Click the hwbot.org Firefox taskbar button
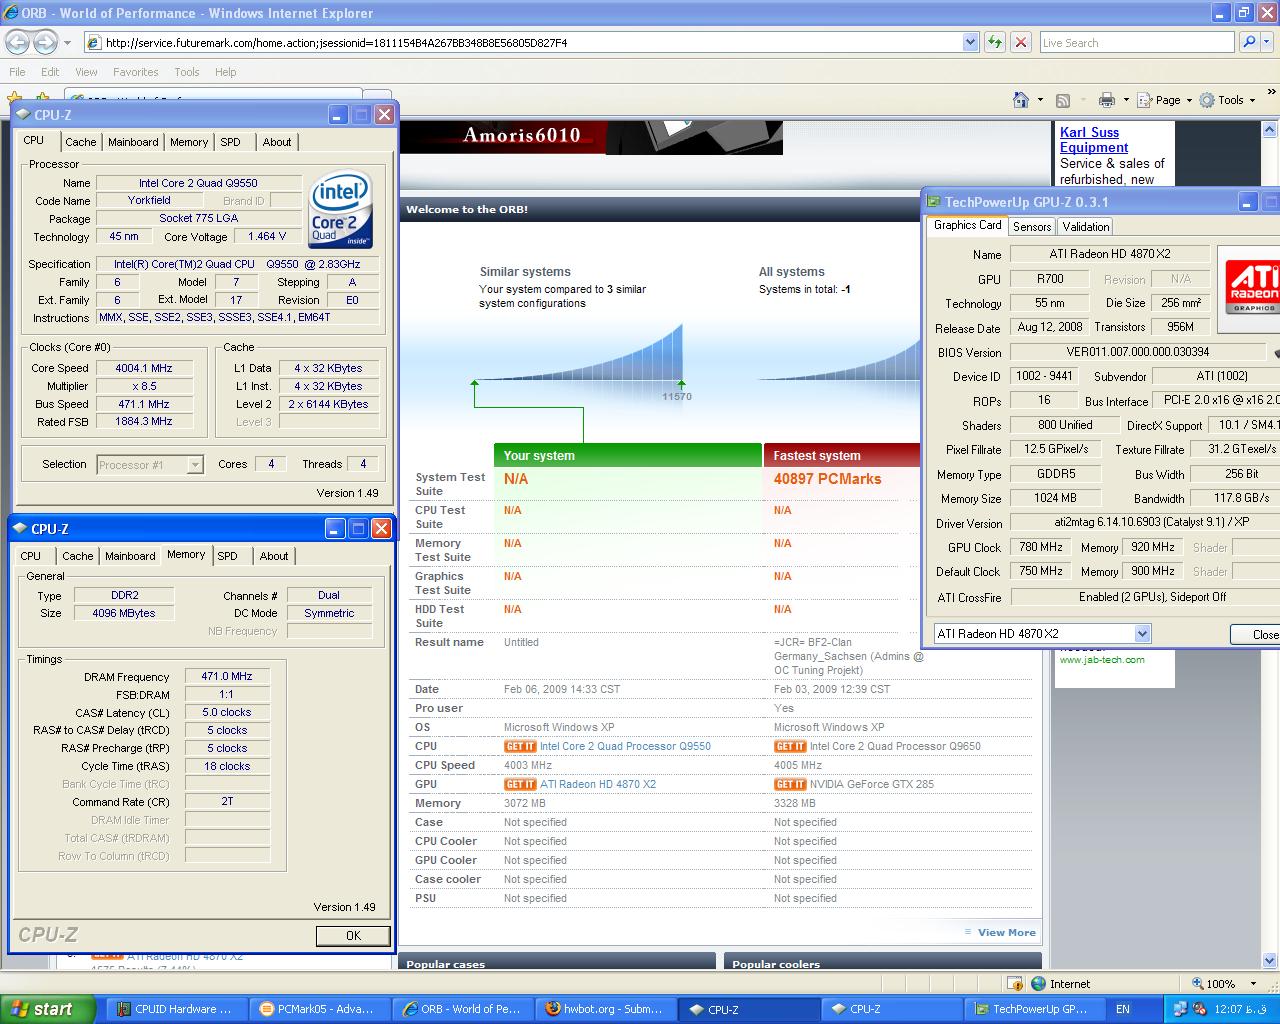Viewport: 1280px width, 1024px height. [x=604, y=1009]
